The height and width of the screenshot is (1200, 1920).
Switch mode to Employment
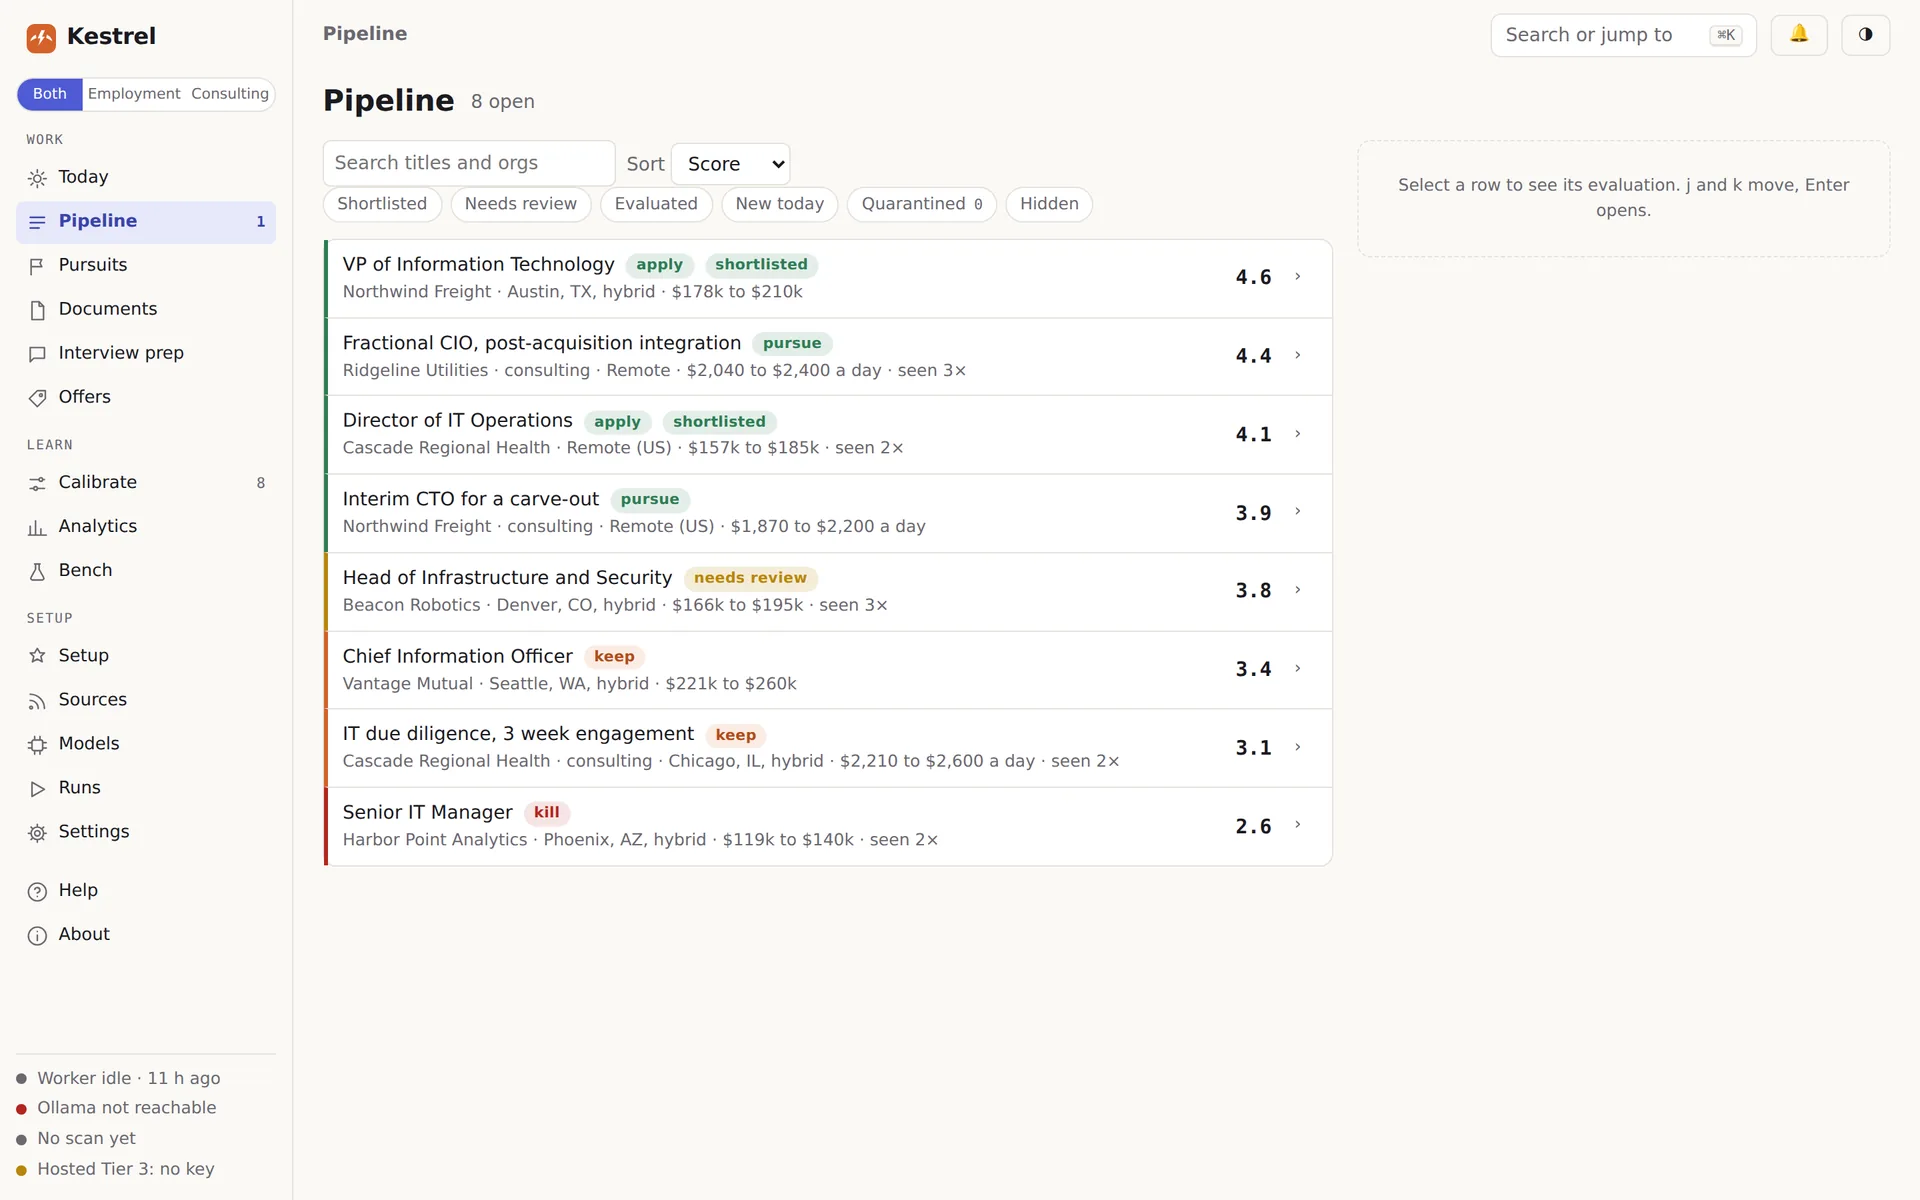pyautogui.click(x=134, y=94)
